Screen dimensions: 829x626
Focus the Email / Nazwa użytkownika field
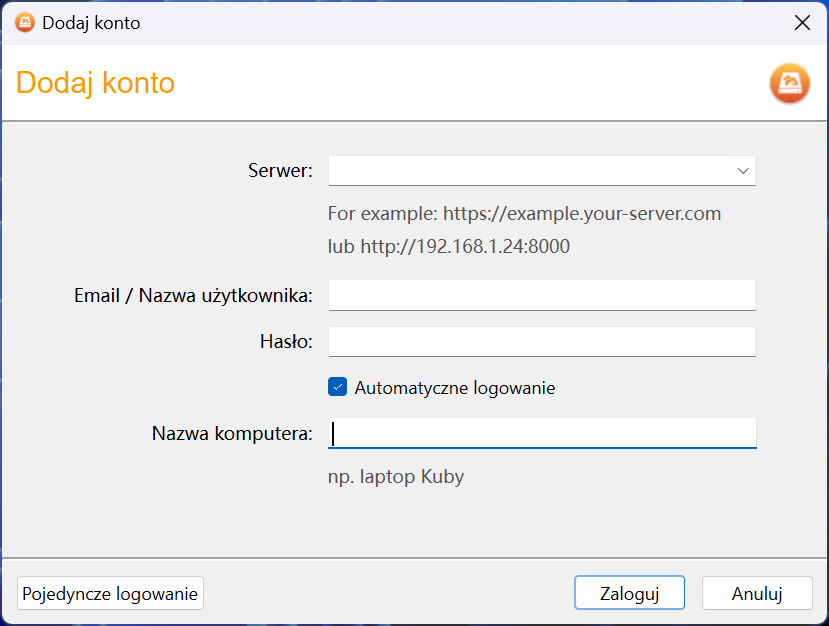pos(542,295)
